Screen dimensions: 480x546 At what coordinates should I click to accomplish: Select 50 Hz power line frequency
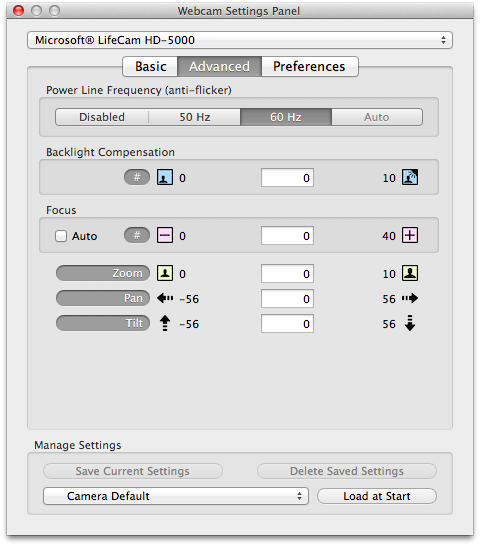(x=195, y=117)
